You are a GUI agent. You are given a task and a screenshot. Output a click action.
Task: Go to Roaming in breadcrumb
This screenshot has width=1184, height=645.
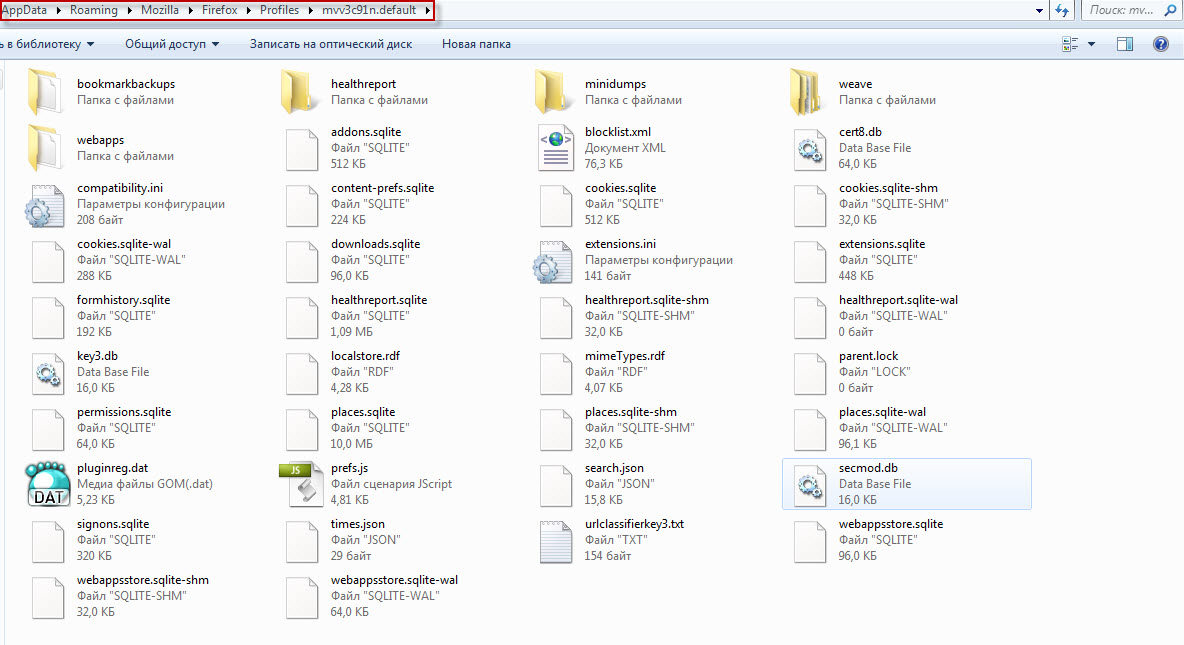point(94,11)
